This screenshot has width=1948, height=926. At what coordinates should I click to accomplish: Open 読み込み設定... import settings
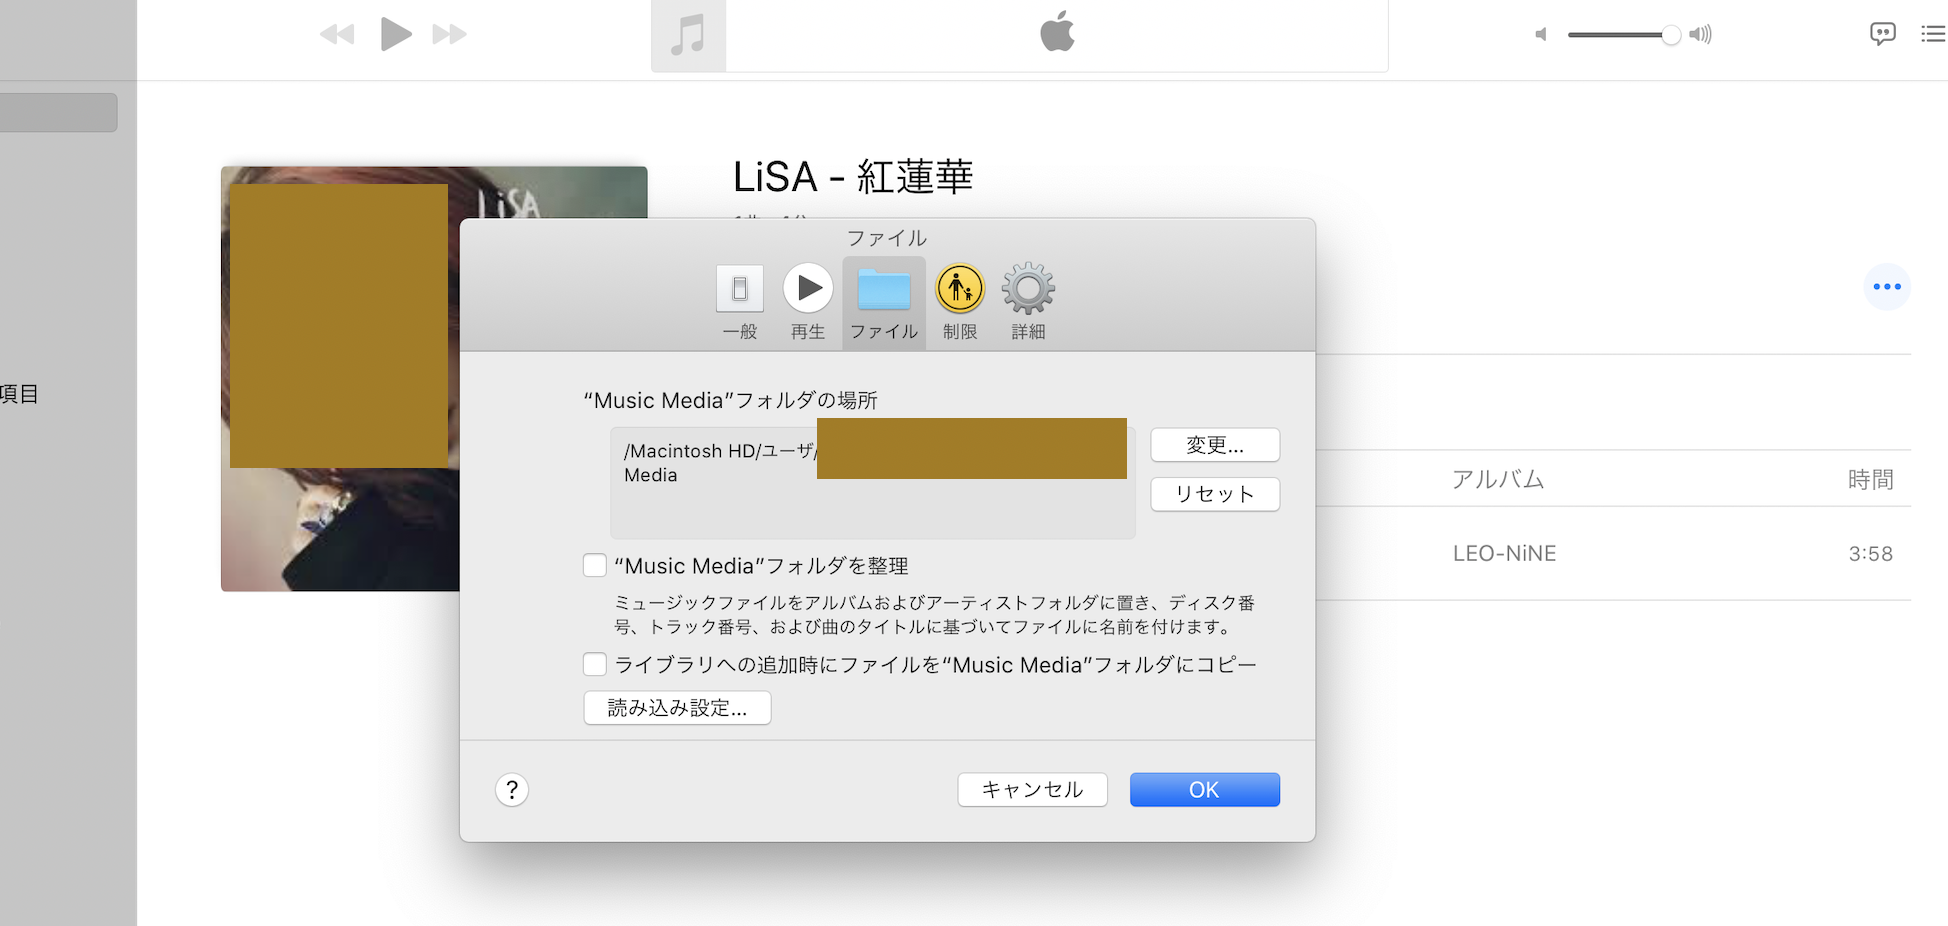pyautogui.click(x=677, y=708)
